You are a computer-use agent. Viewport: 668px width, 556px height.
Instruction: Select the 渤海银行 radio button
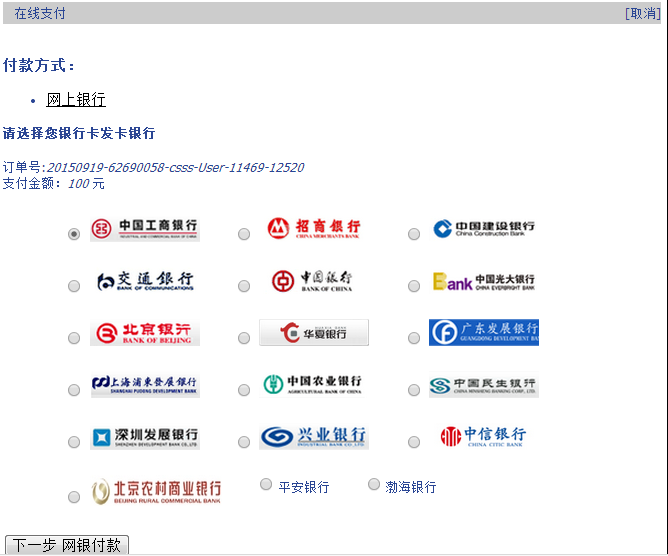click(x=374, y=484)
